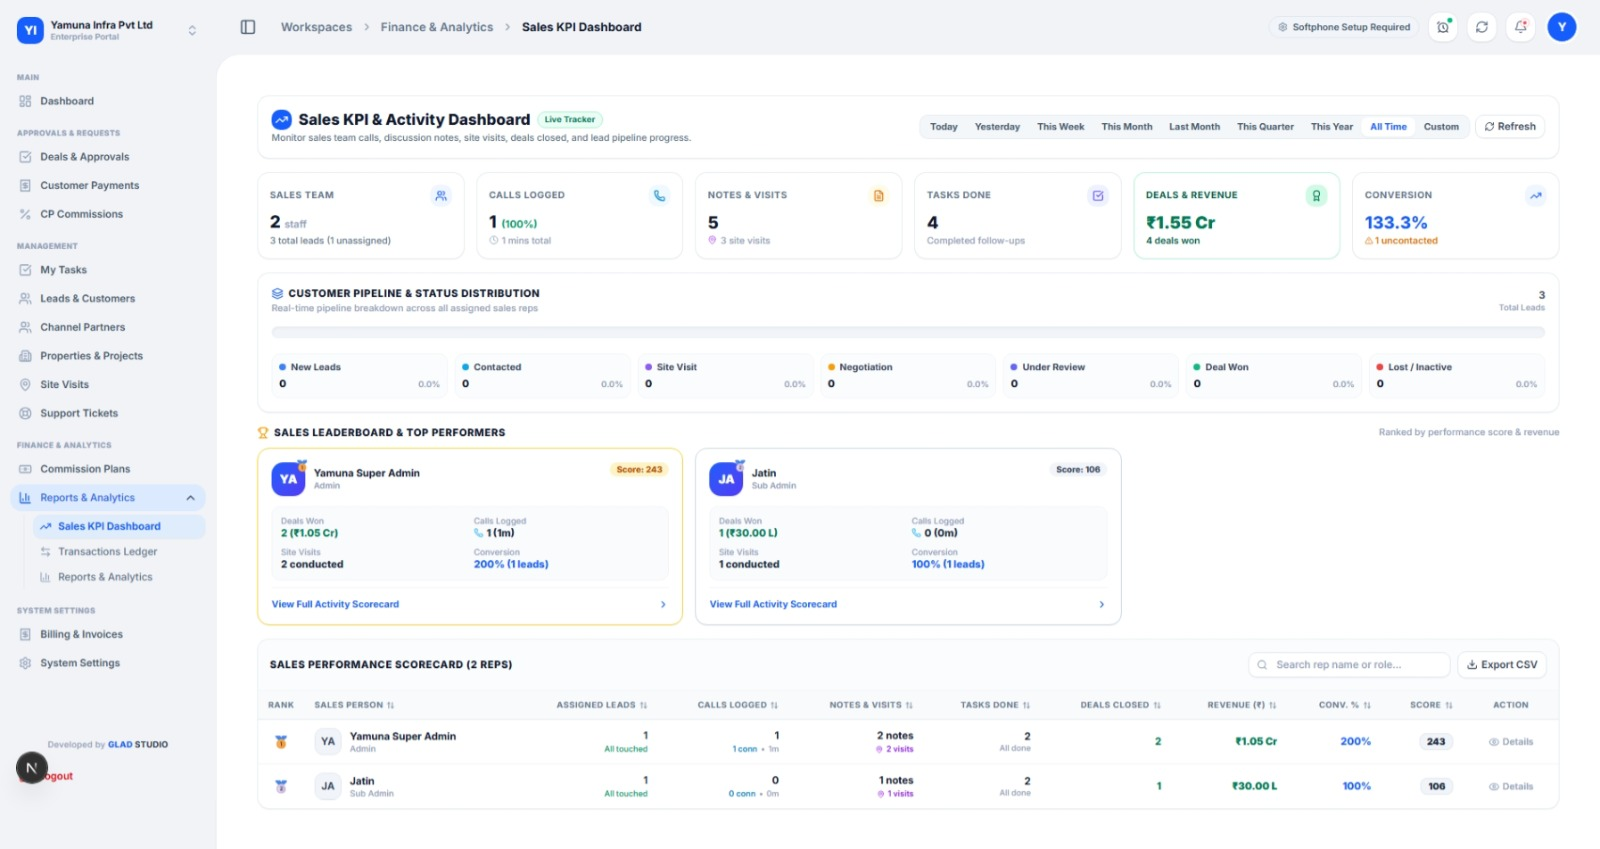
Task: Select the Custom date range filter
Action: [1441, 127]
